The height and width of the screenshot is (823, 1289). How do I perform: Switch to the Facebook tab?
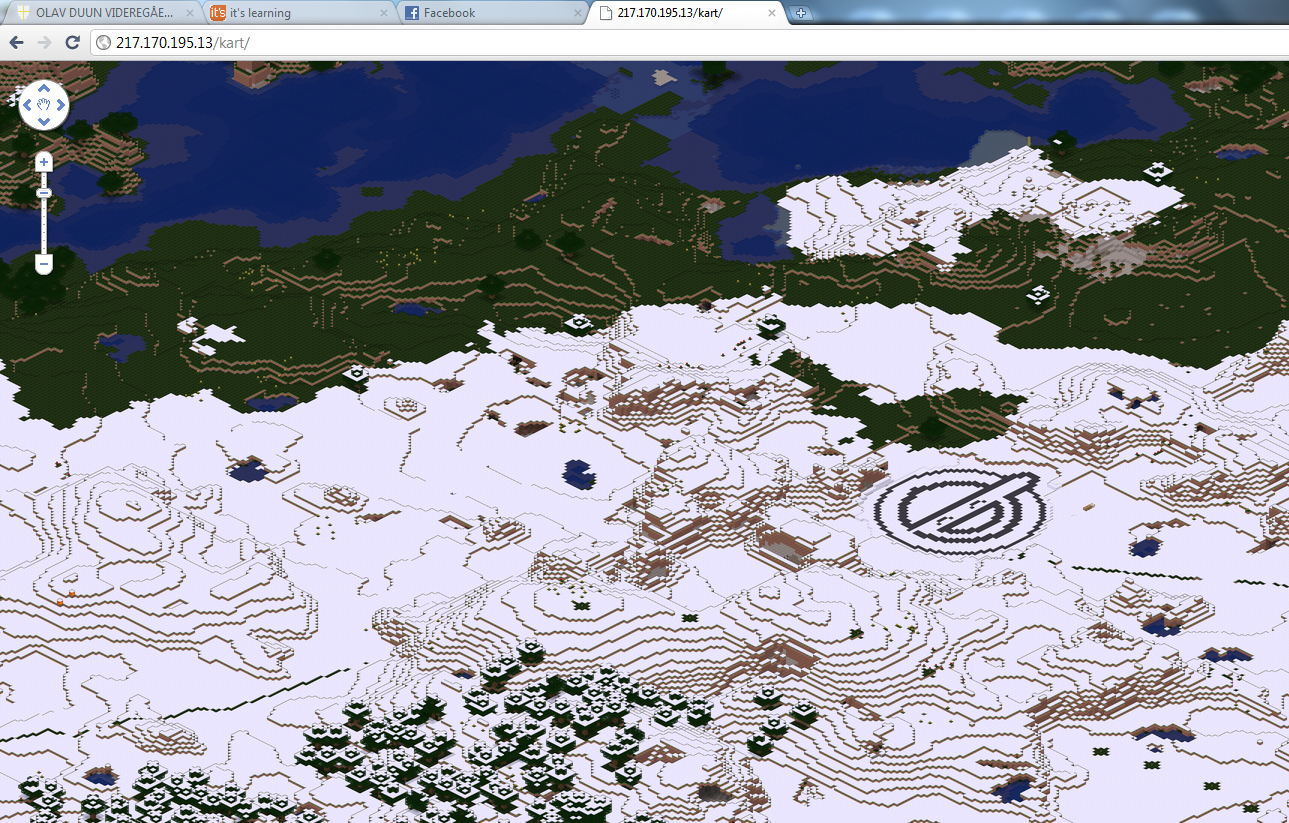[491, 13]
